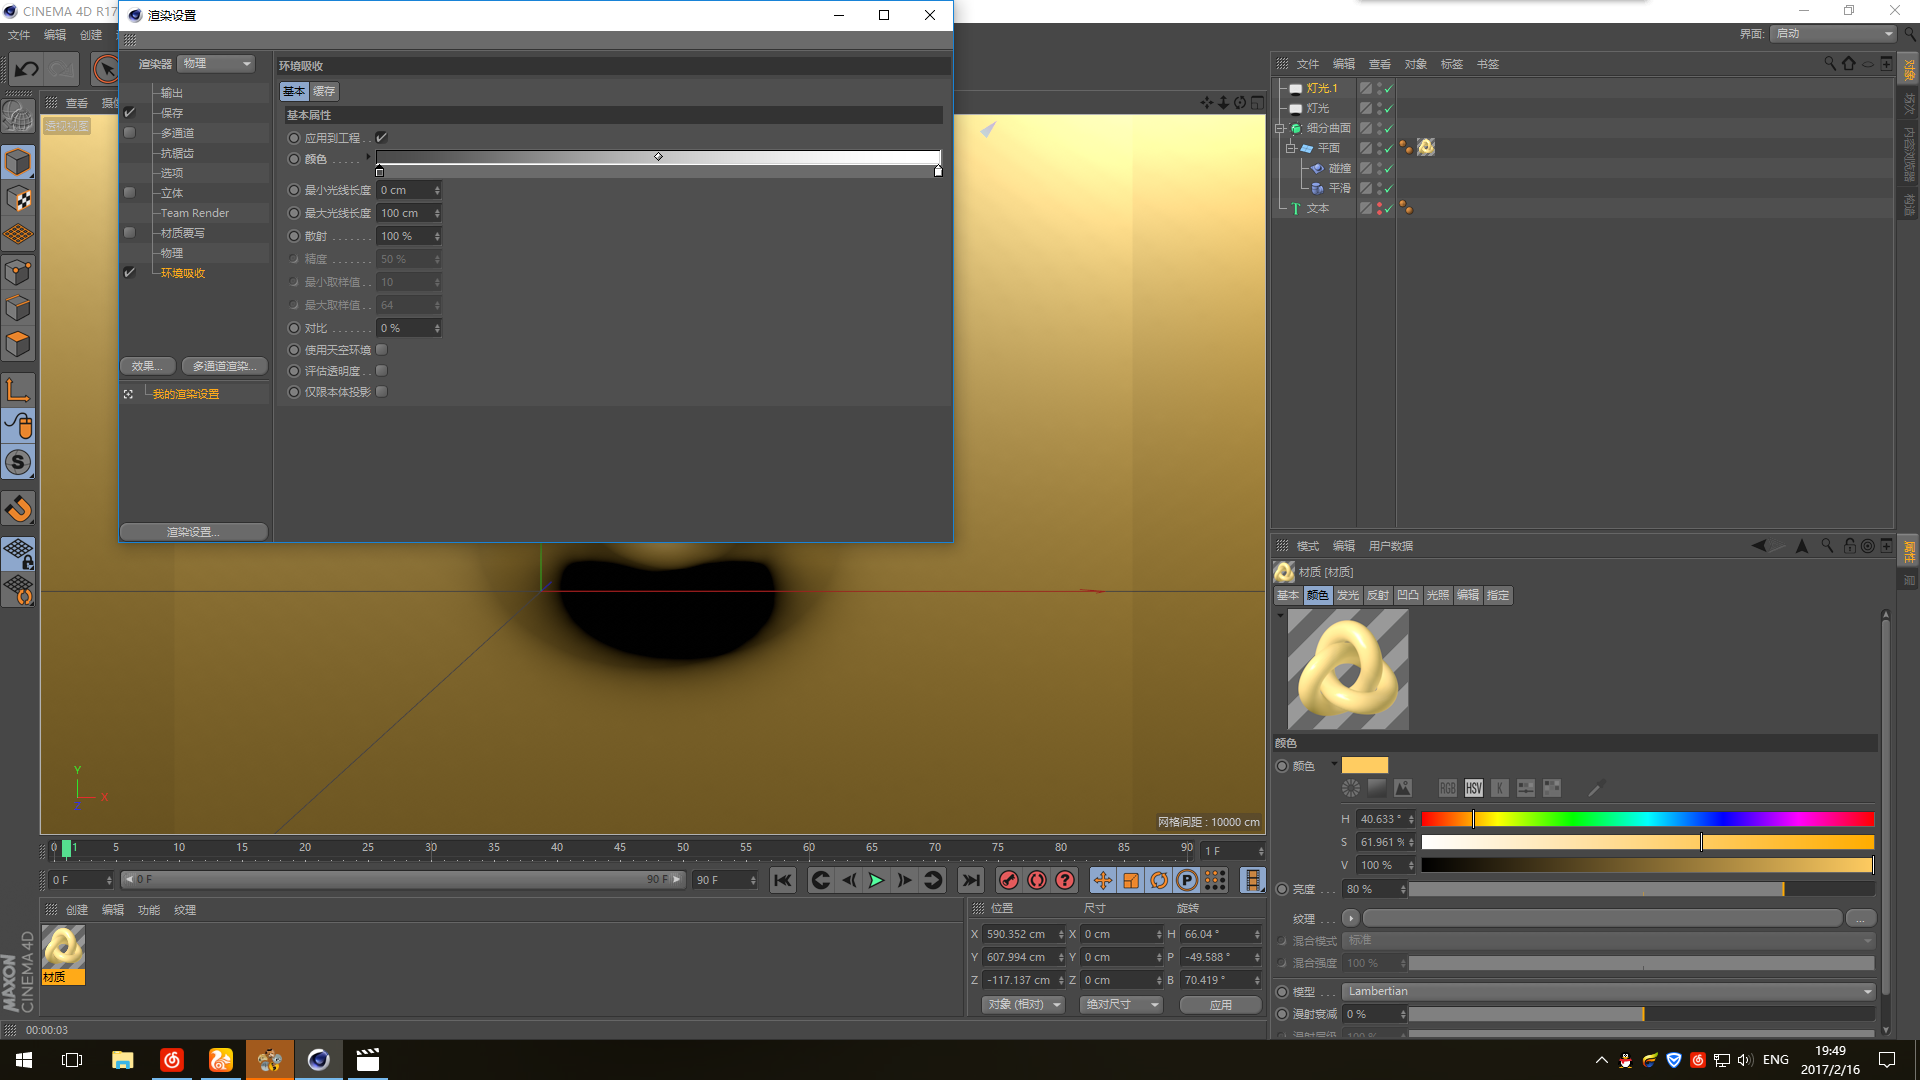Select the eyedropper color picker icon
This screenshot has width=1920, height=1080.
click(1595, 789)
